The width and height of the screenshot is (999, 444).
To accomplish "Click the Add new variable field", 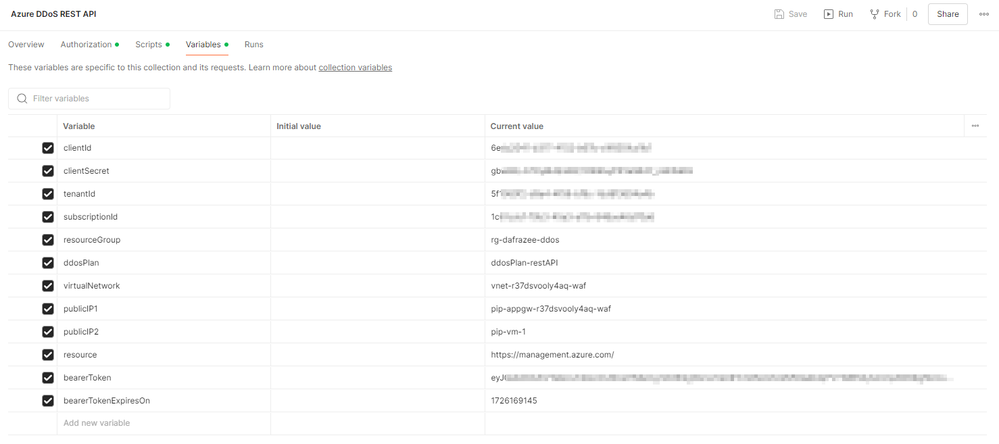I will coord(164,423).
